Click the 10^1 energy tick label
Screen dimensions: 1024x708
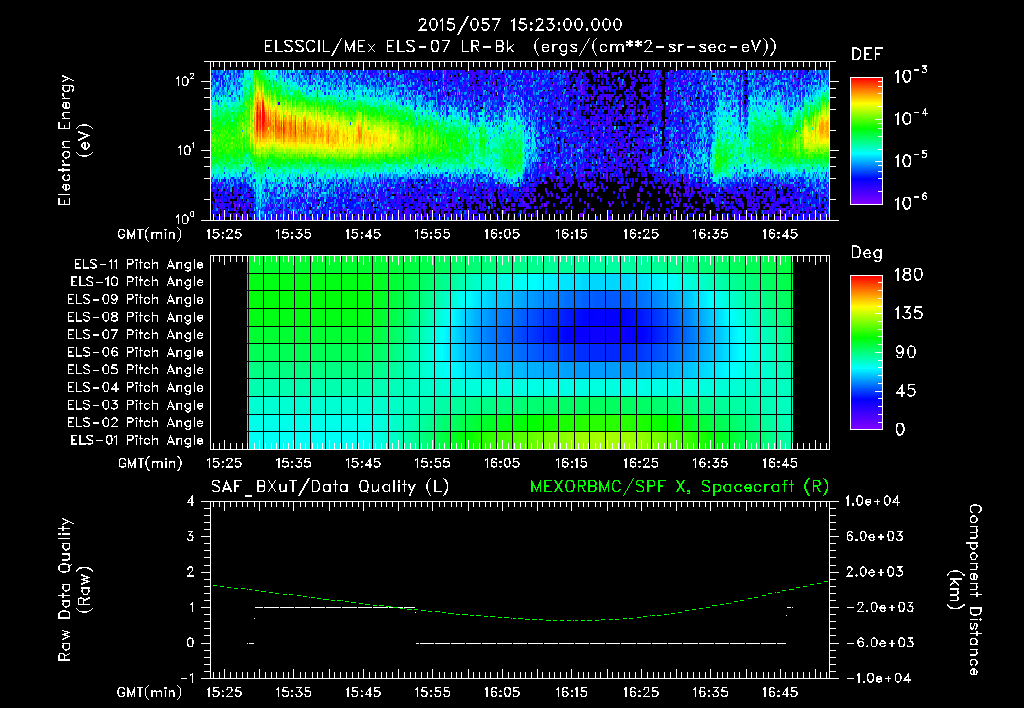(x=185, y=150)
